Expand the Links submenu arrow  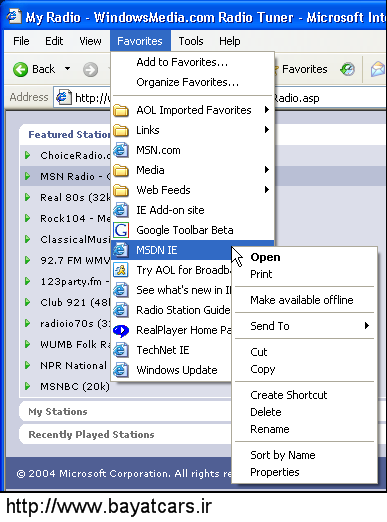click(266, 129)
